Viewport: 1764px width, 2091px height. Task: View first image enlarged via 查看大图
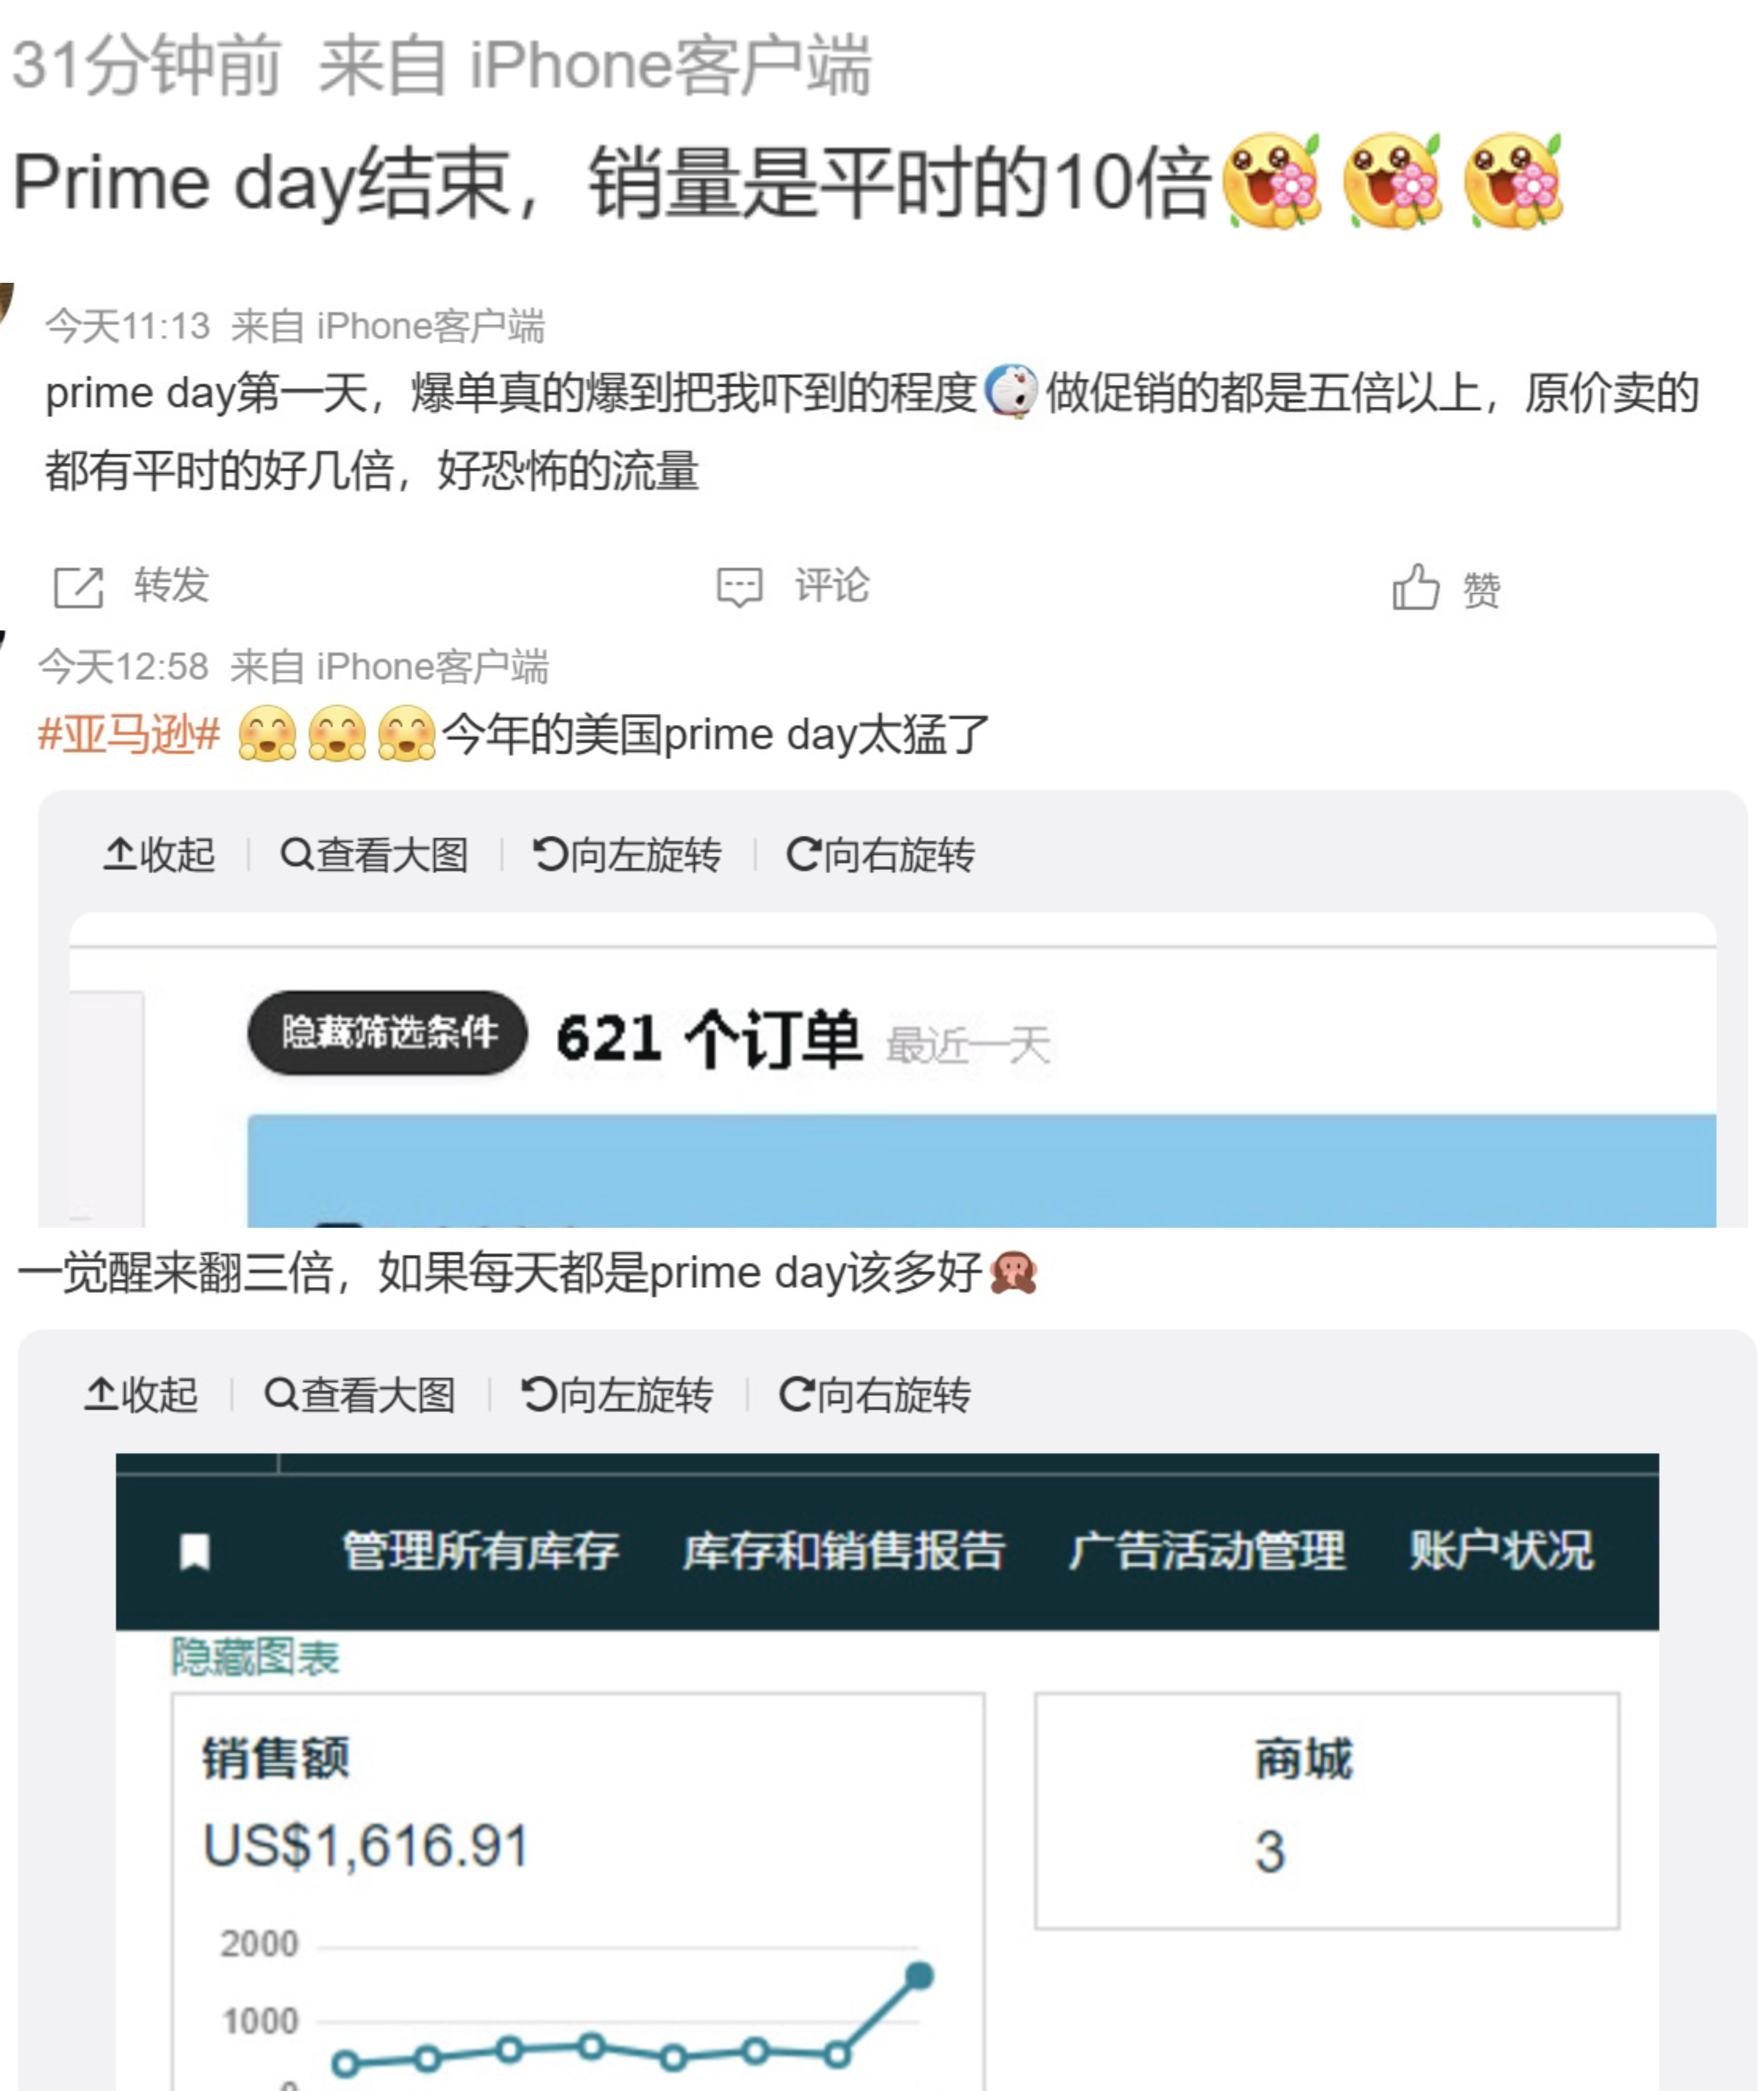click(x=374, y=855)
